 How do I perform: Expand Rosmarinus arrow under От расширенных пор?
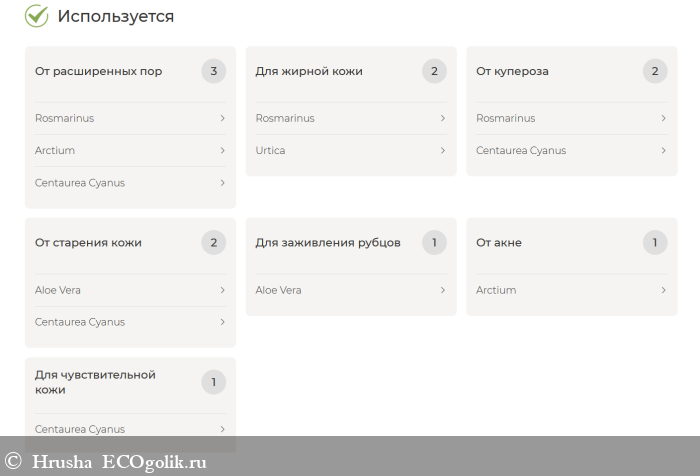click(x=222, y=118)
